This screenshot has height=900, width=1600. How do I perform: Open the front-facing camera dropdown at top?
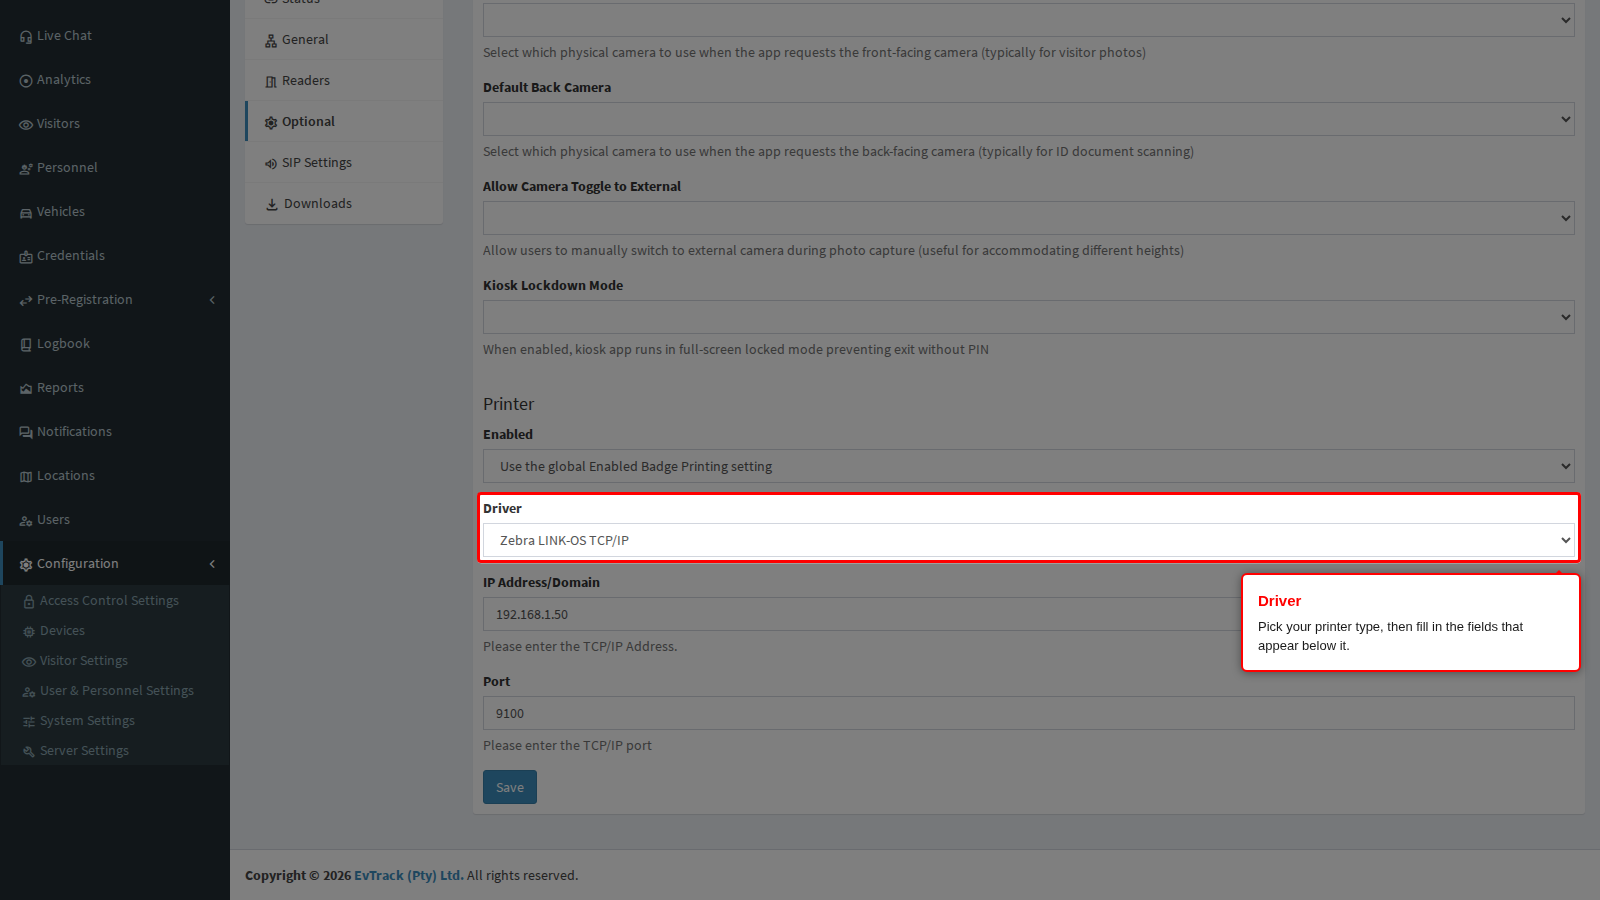coord(1028,20)
